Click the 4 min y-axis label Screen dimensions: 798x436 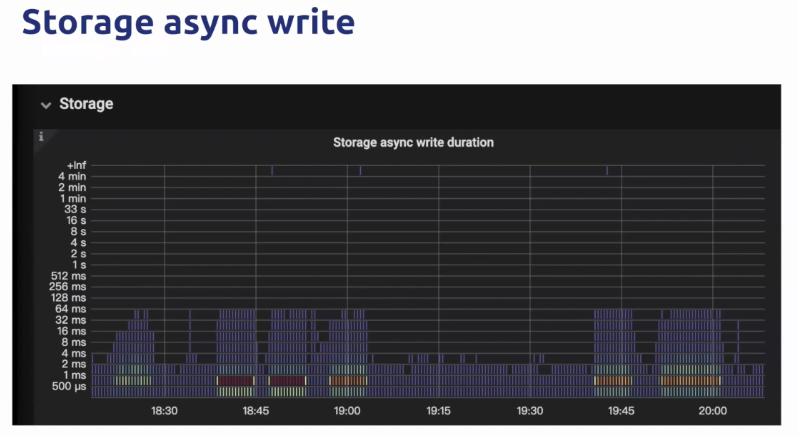click(x=72, y=177)
